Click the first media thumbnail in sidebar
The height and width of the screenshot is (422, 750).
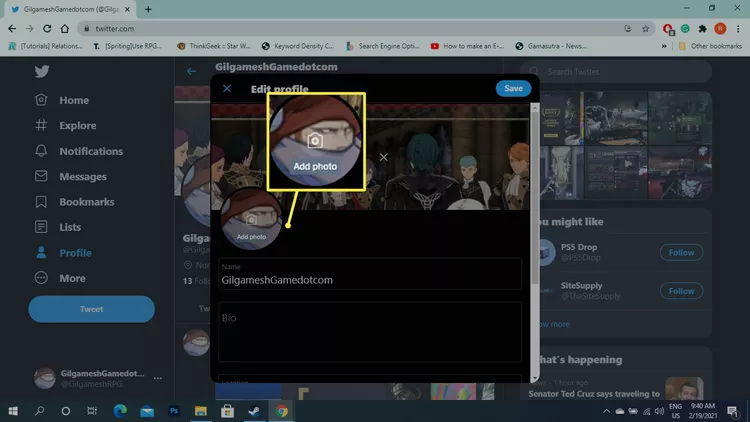click(562, 119)
